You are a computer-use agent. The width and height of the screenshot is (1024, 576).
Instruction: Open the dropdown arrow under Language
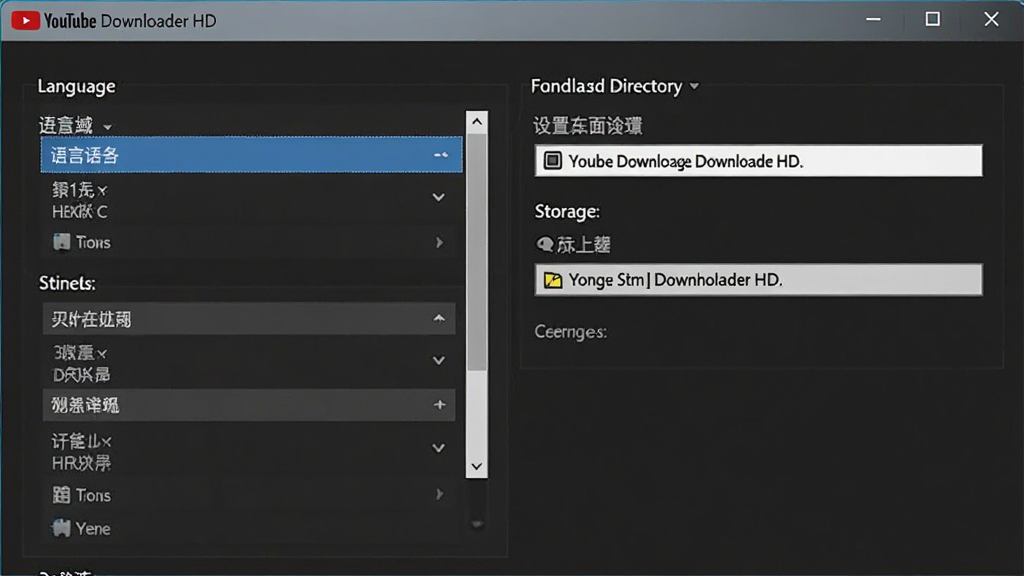coord(108,127)
